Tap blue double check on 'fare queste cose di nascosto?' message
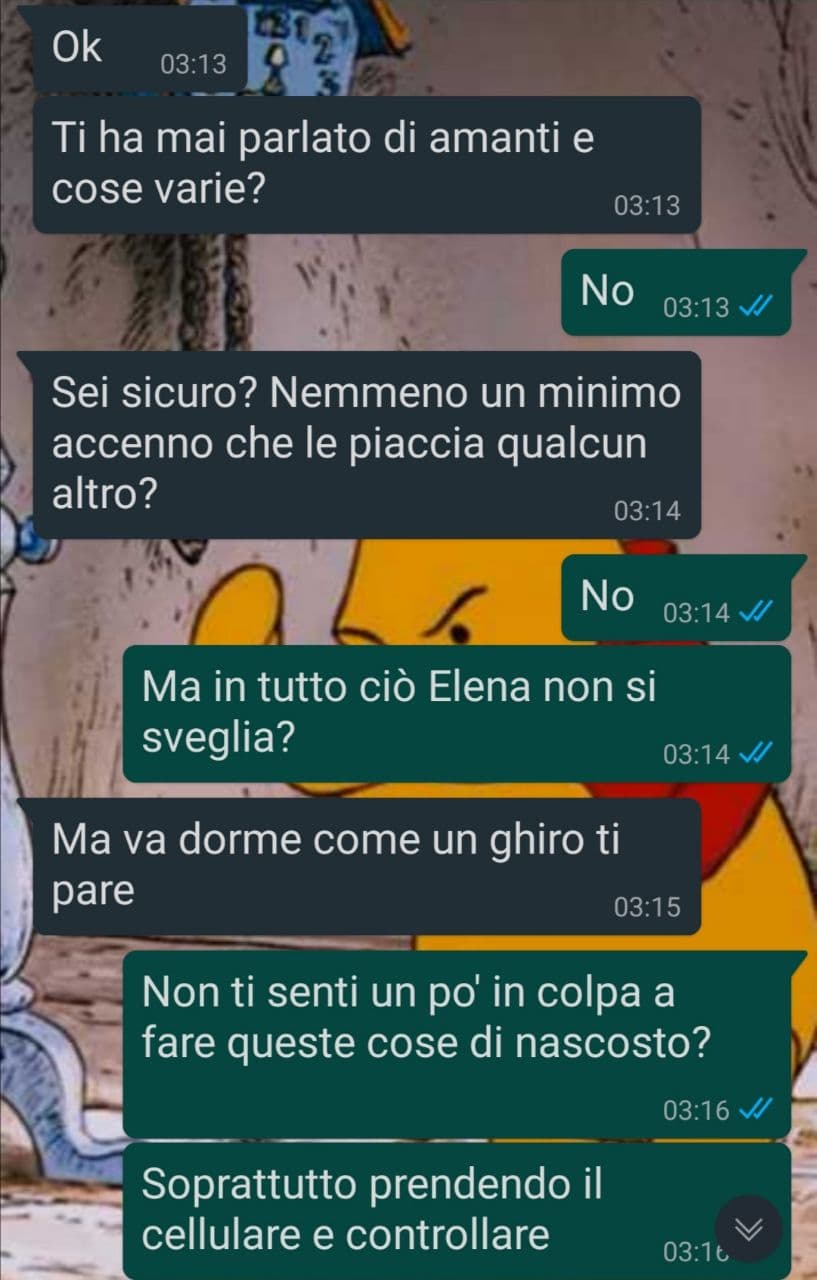 coord(754,1109)
